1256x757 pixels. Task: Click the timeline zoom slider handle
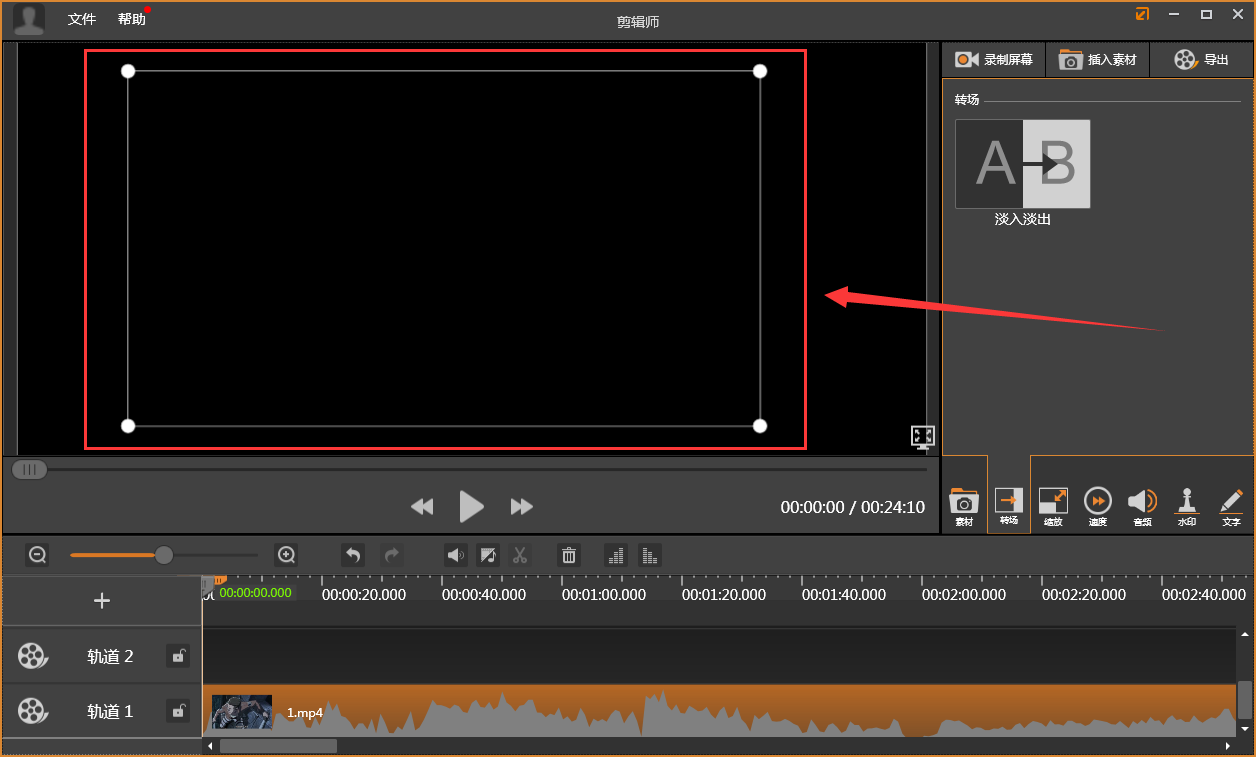click(164, 554)
